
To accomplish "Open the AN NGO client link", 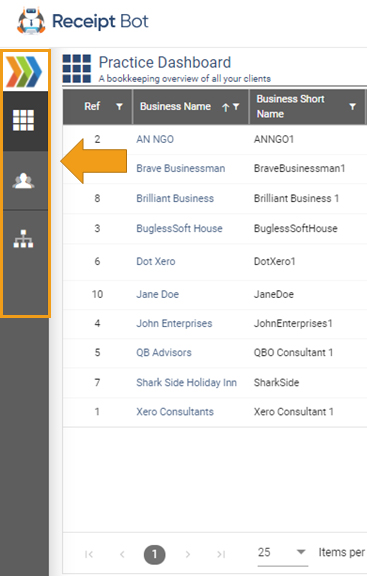I will tap(155, 139).
